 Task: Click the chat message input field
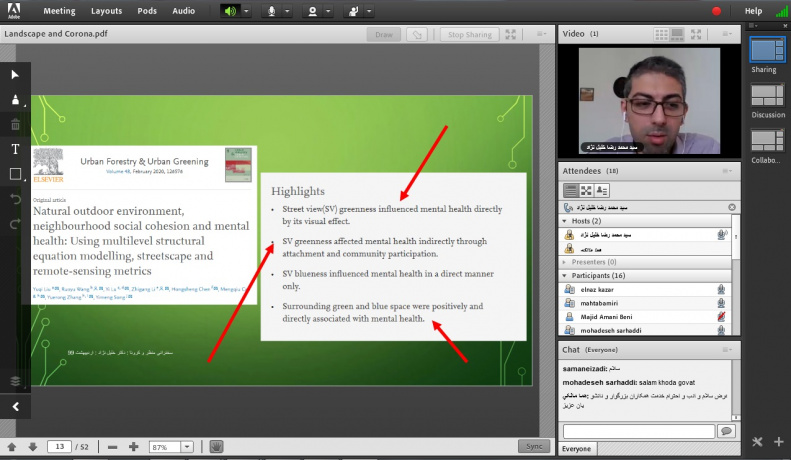pyautogui.click(x=638, y=431)
